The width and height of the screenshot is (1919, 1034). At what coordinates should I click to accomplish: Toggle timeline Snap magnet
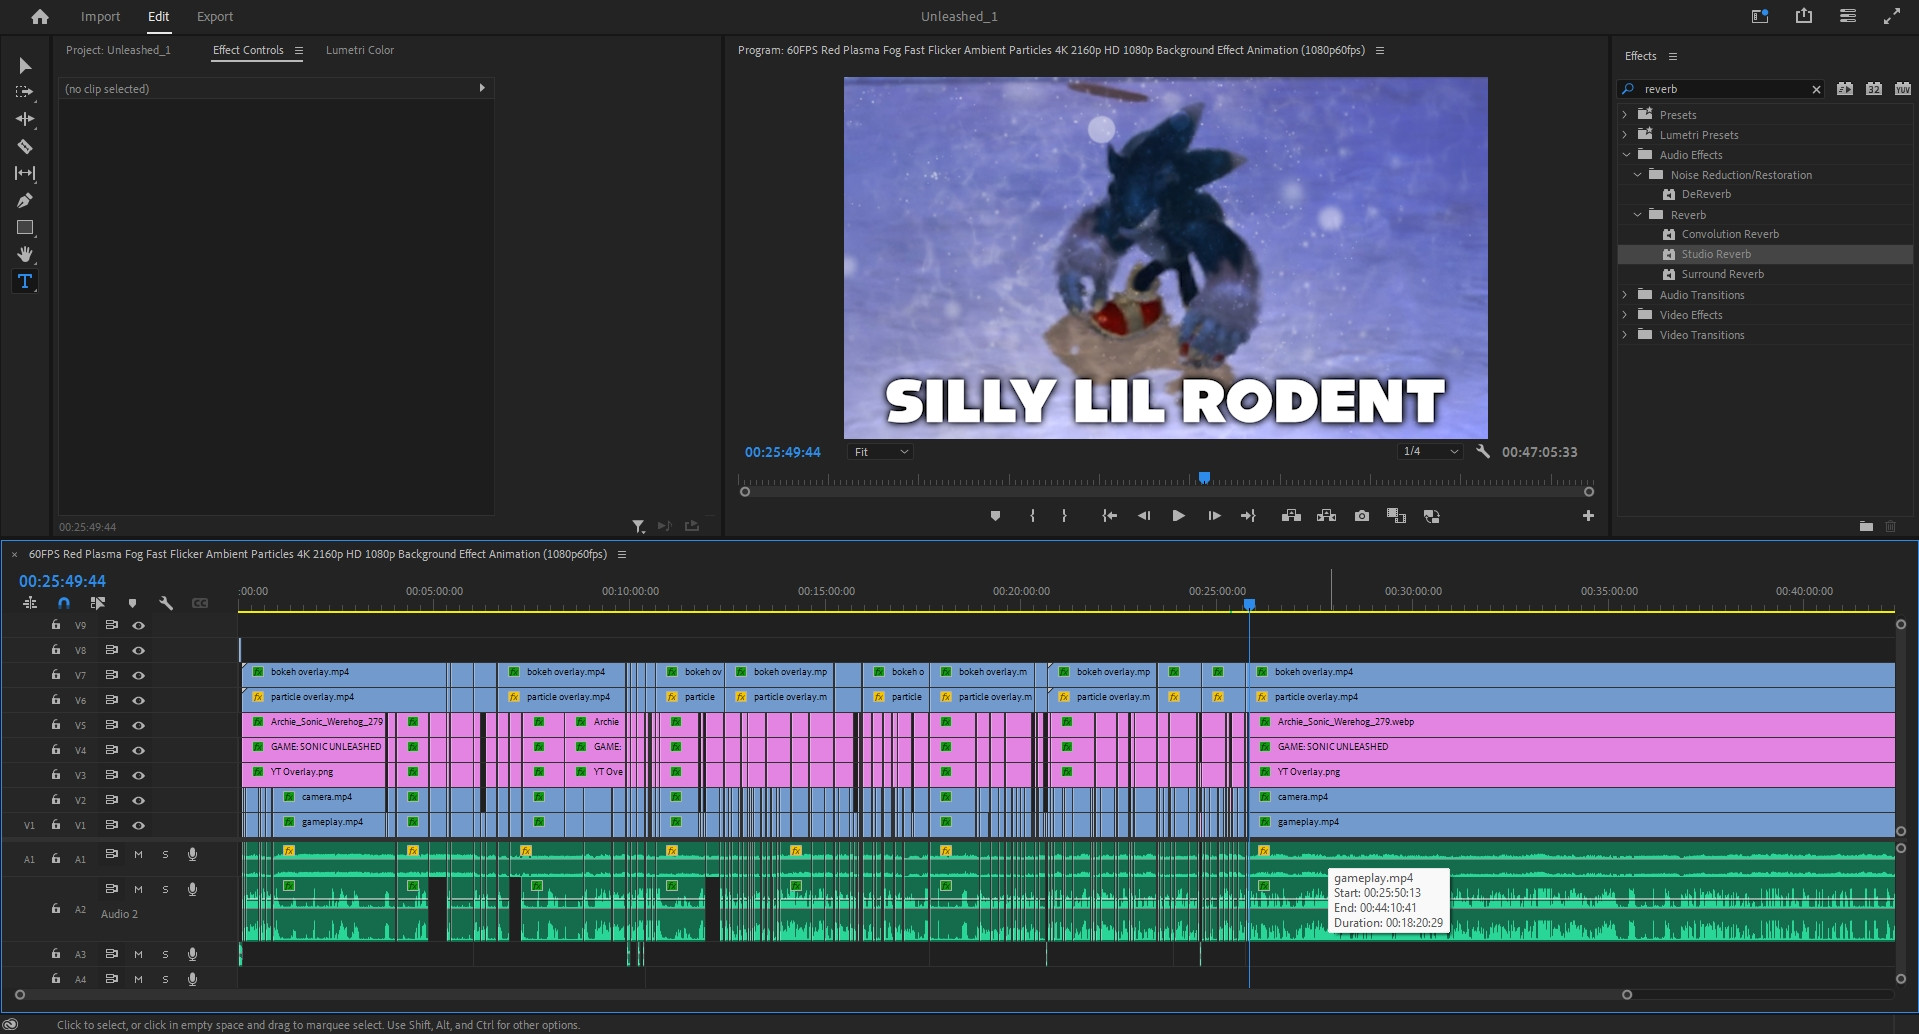pos(64,603)
